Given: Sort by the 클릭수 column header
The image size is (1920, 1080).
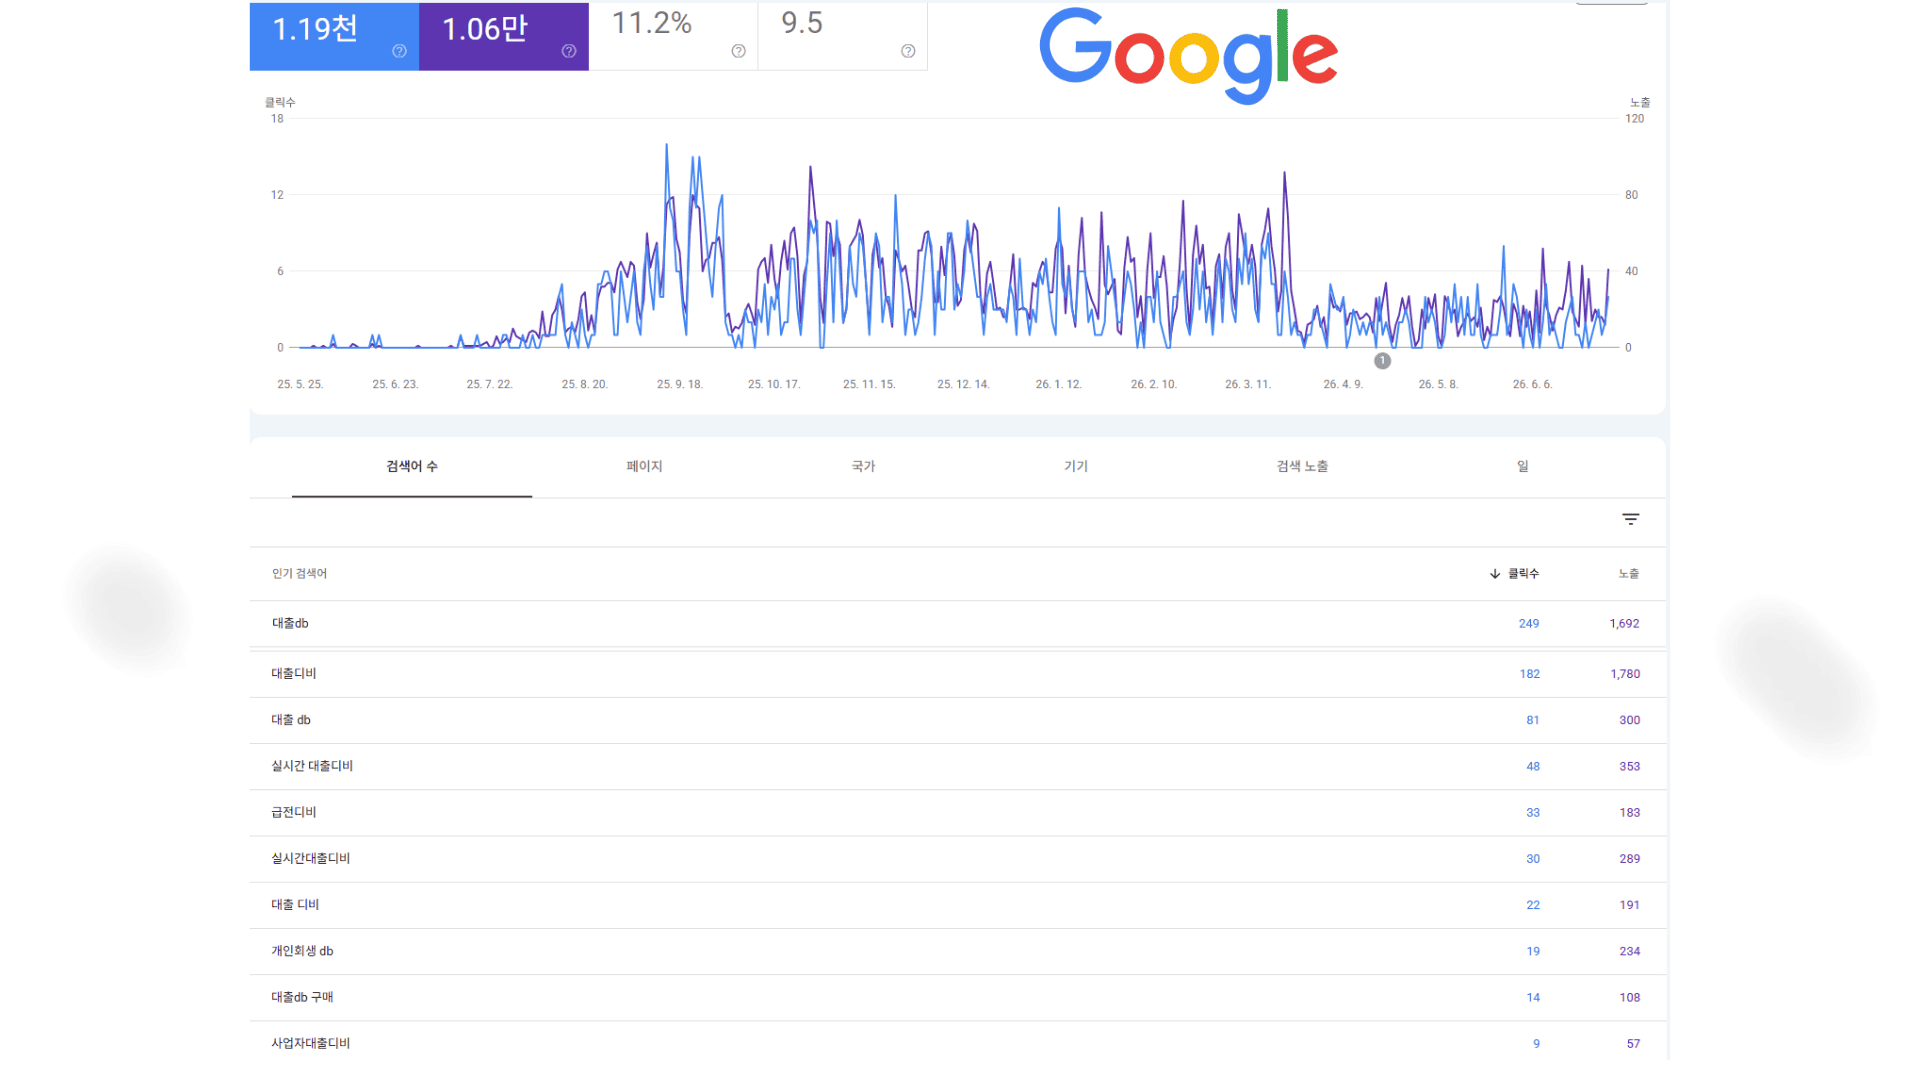Looking at the screenshot, I should coord(1523,574).
